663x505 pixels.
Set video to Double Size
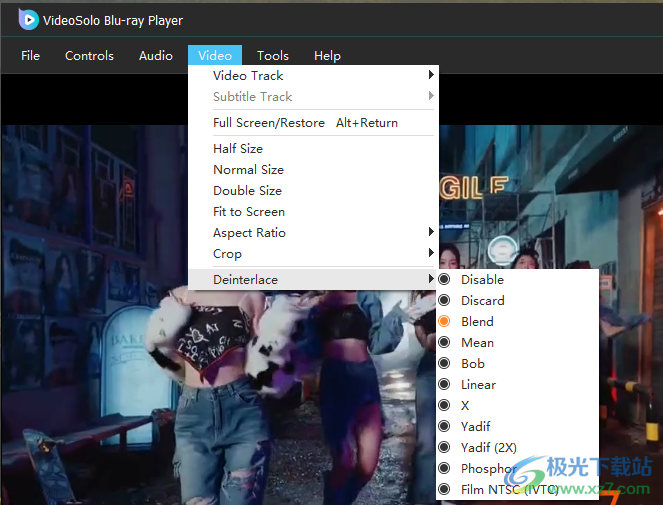313,191
